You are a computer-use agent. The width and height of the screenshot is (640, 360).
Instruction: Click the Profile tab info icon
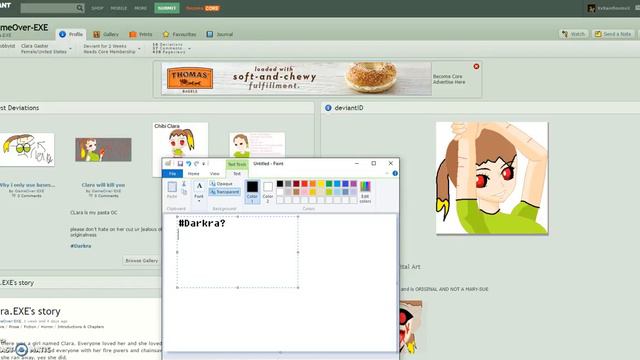[62, 34]
